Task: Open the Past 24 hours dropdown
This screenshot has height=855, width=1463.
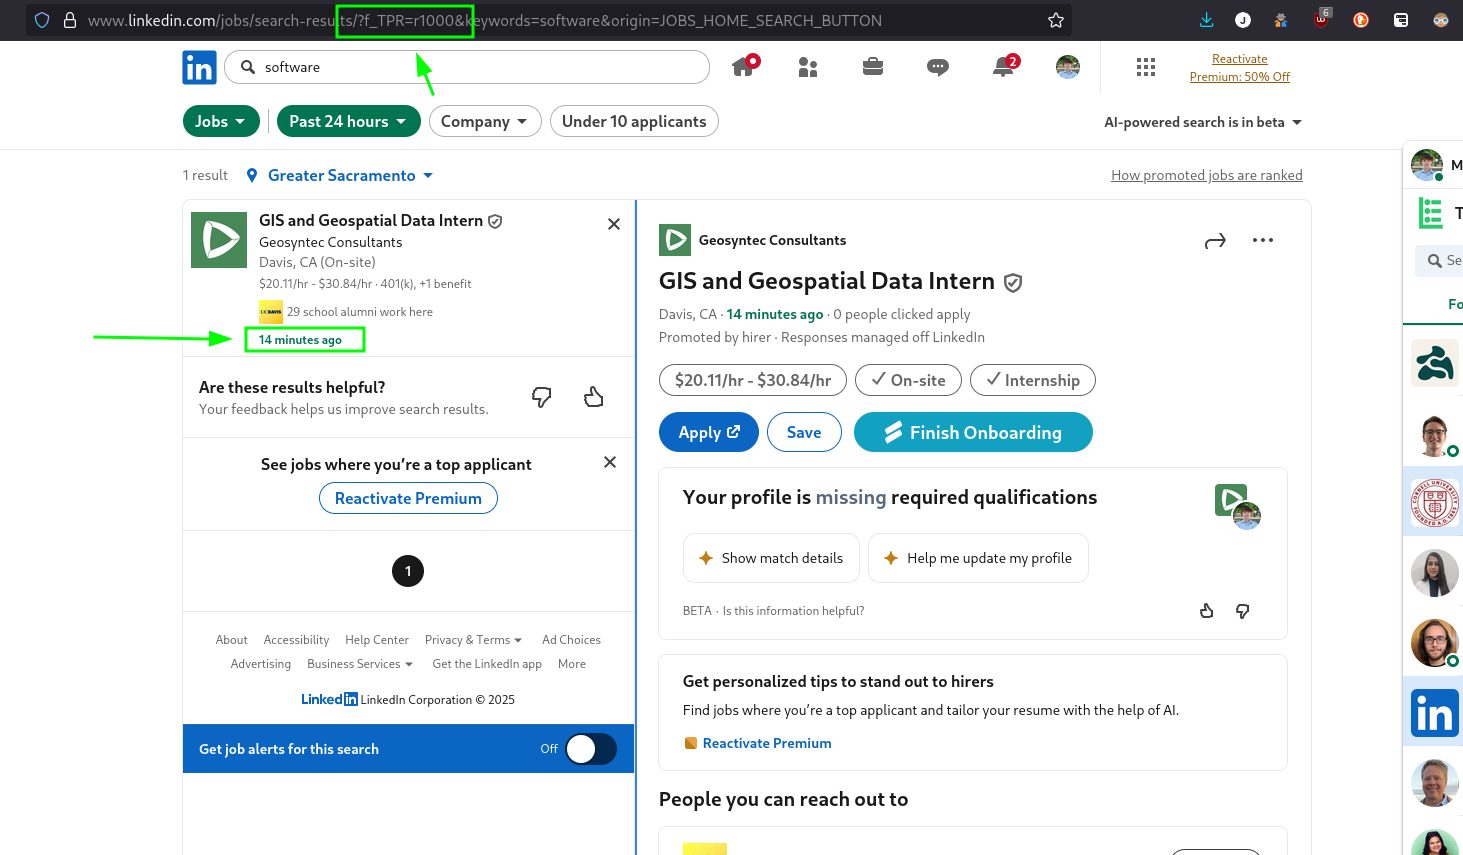Action: point(348,121)
